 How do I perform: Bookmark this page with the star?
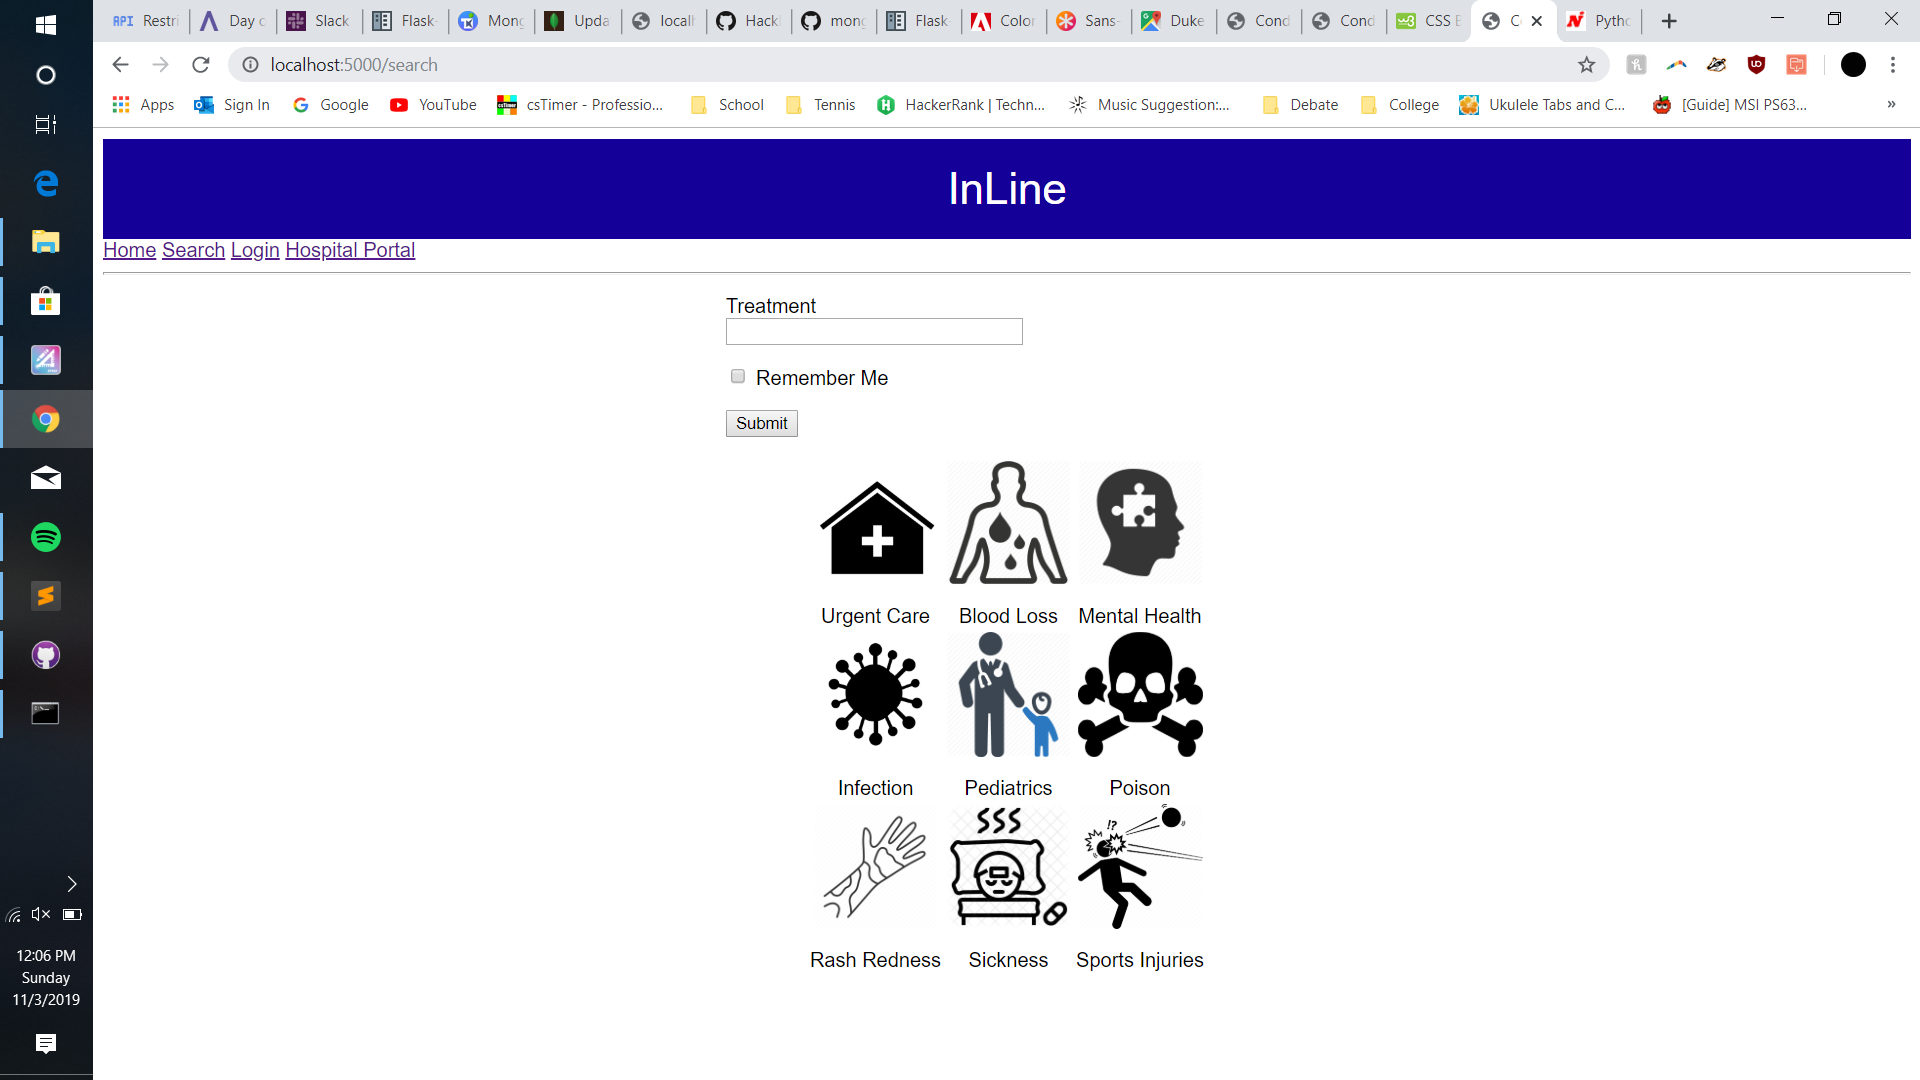[x=1587, y=65]
